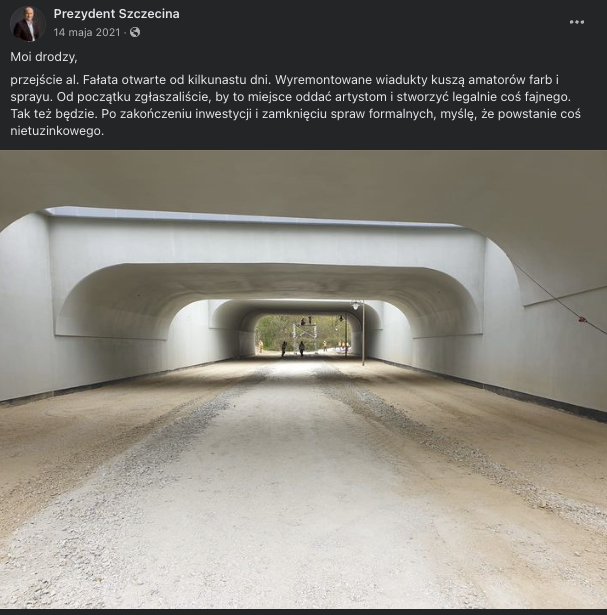607x615 pixels.
Task: Open the post permalink dated 14 maja 2021
Action: click(87, 32)
